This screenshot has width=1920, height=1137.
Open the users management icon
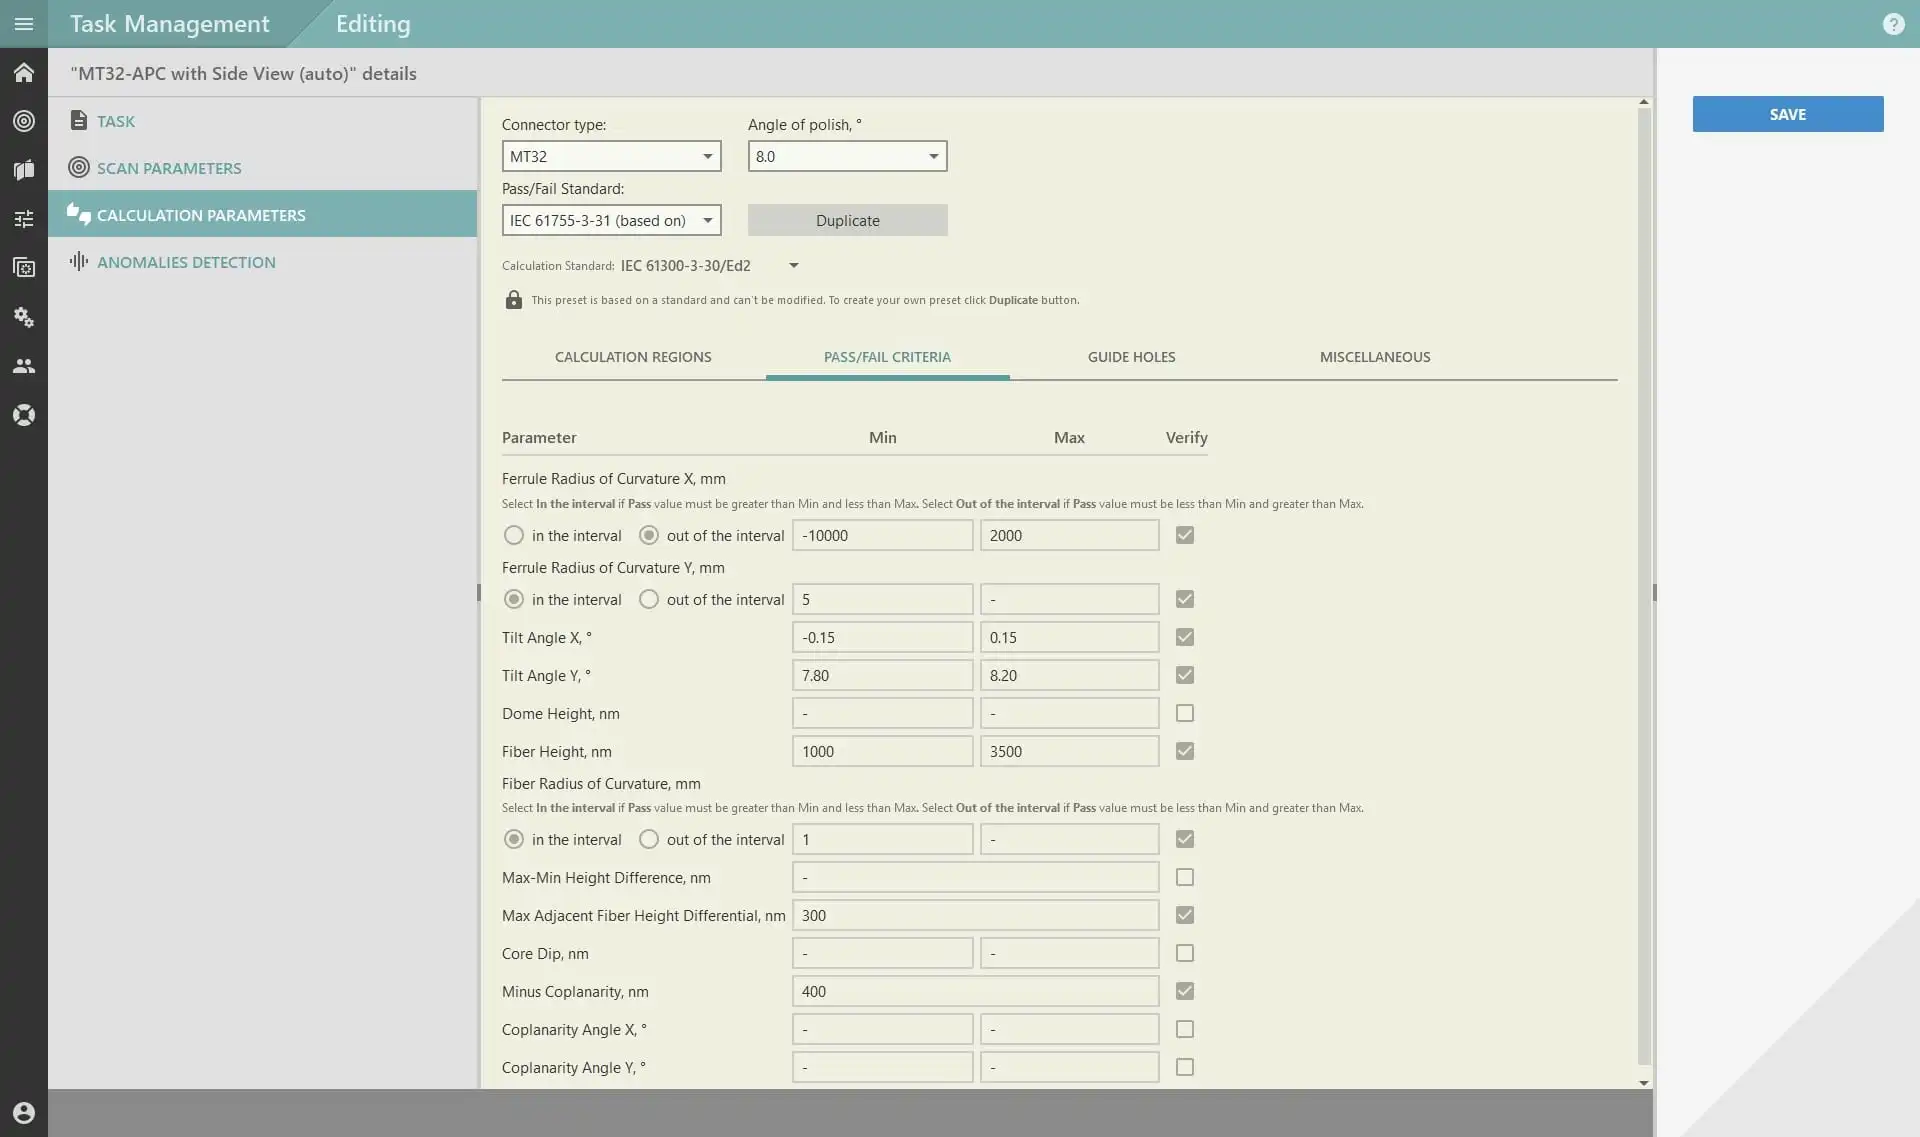[24, 366]
